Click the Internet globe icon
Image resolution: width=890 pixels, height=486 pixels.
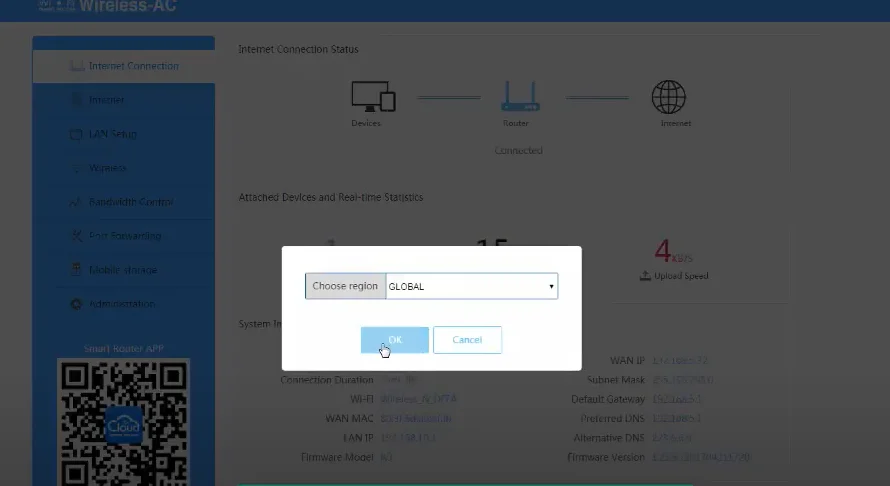coord(668,97)
